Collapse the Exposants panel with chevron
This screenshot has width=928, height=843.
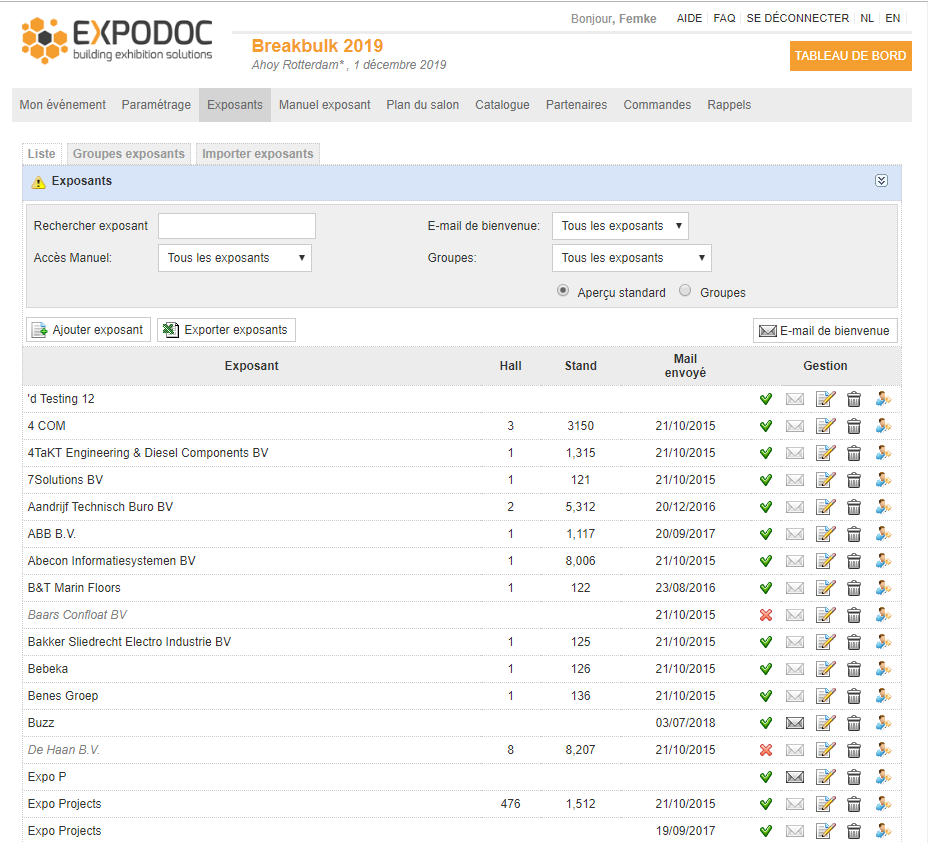(881, 181)
